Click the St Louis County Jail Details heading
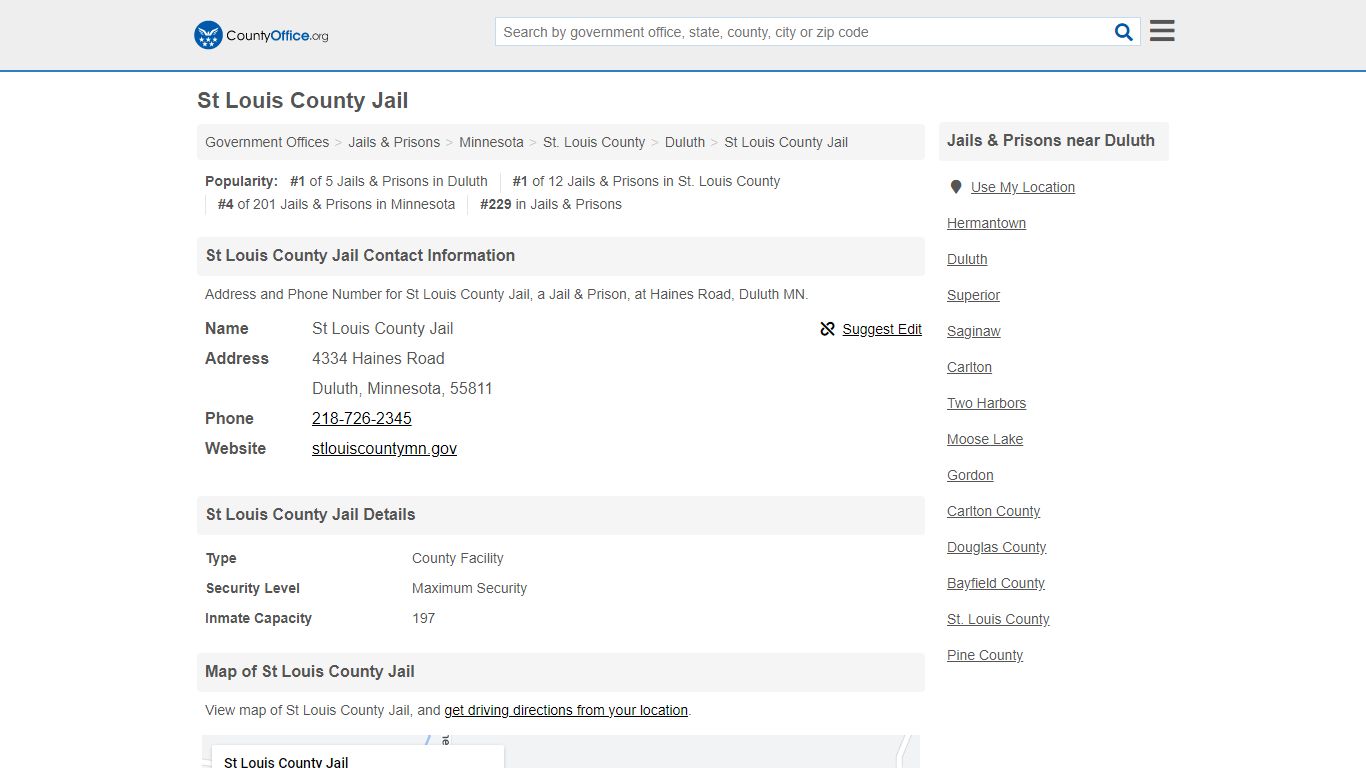The image size is (1366, 768). pos(310,514)
